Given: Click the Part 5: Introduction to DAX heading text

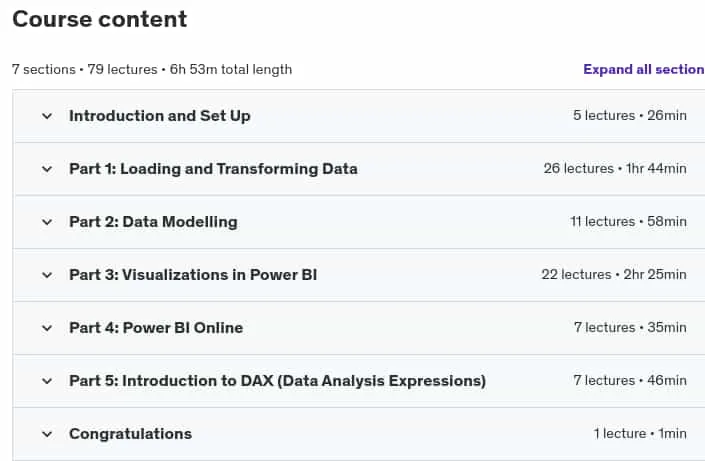Looking at the screenshot, I should pos(277,381).
